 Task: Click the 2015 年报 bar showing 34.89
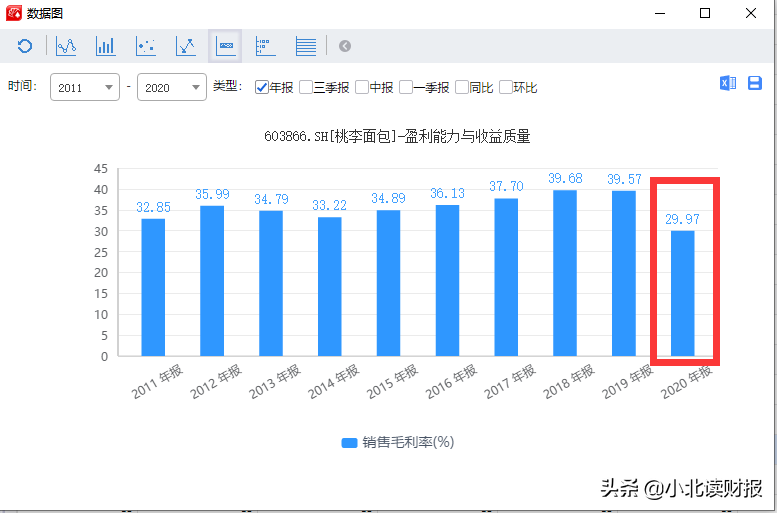388,283
